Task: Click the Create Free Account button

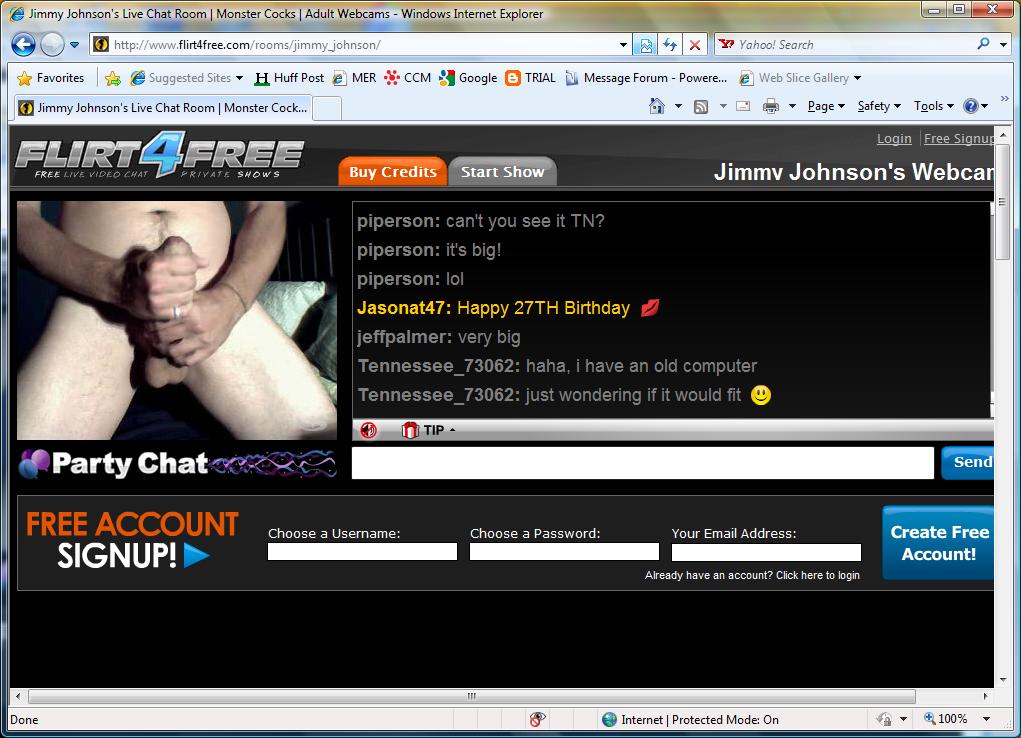Action: [x=938, y=543]
